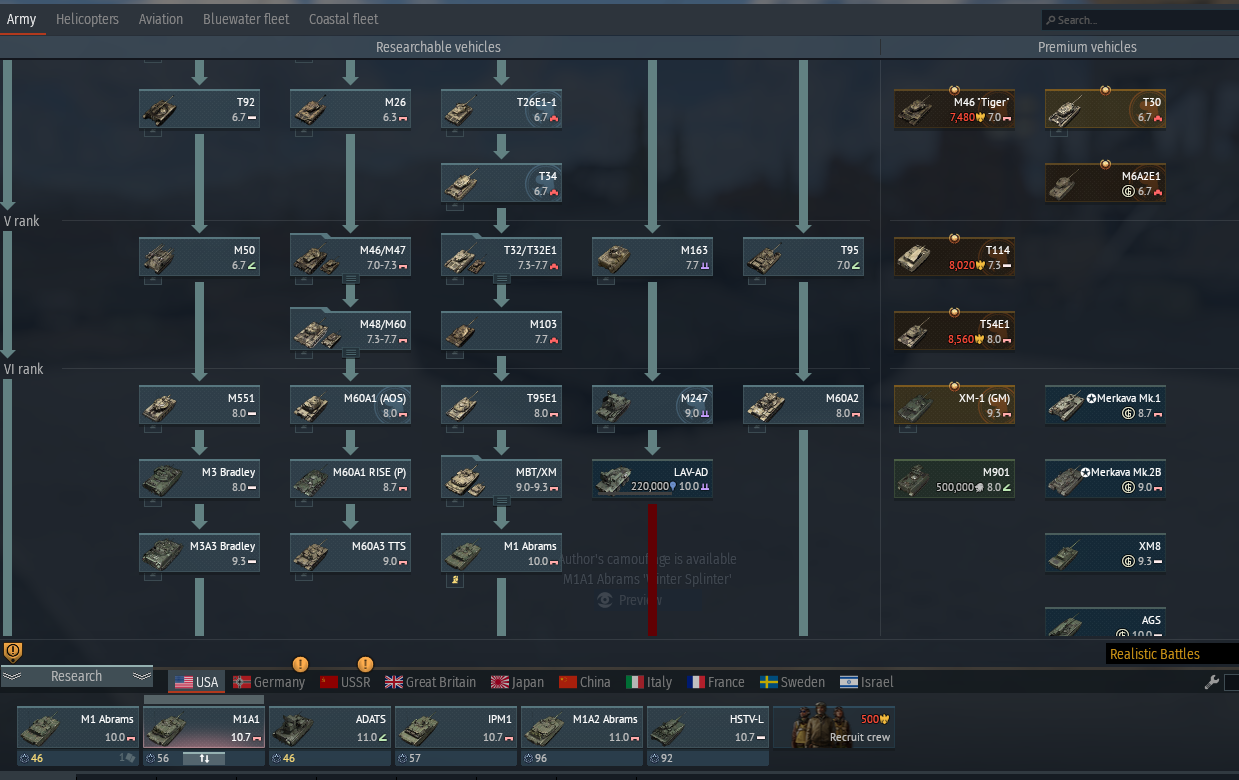Select the M551 light tank
Screen dimensions: 1239x780
(199, 405)
